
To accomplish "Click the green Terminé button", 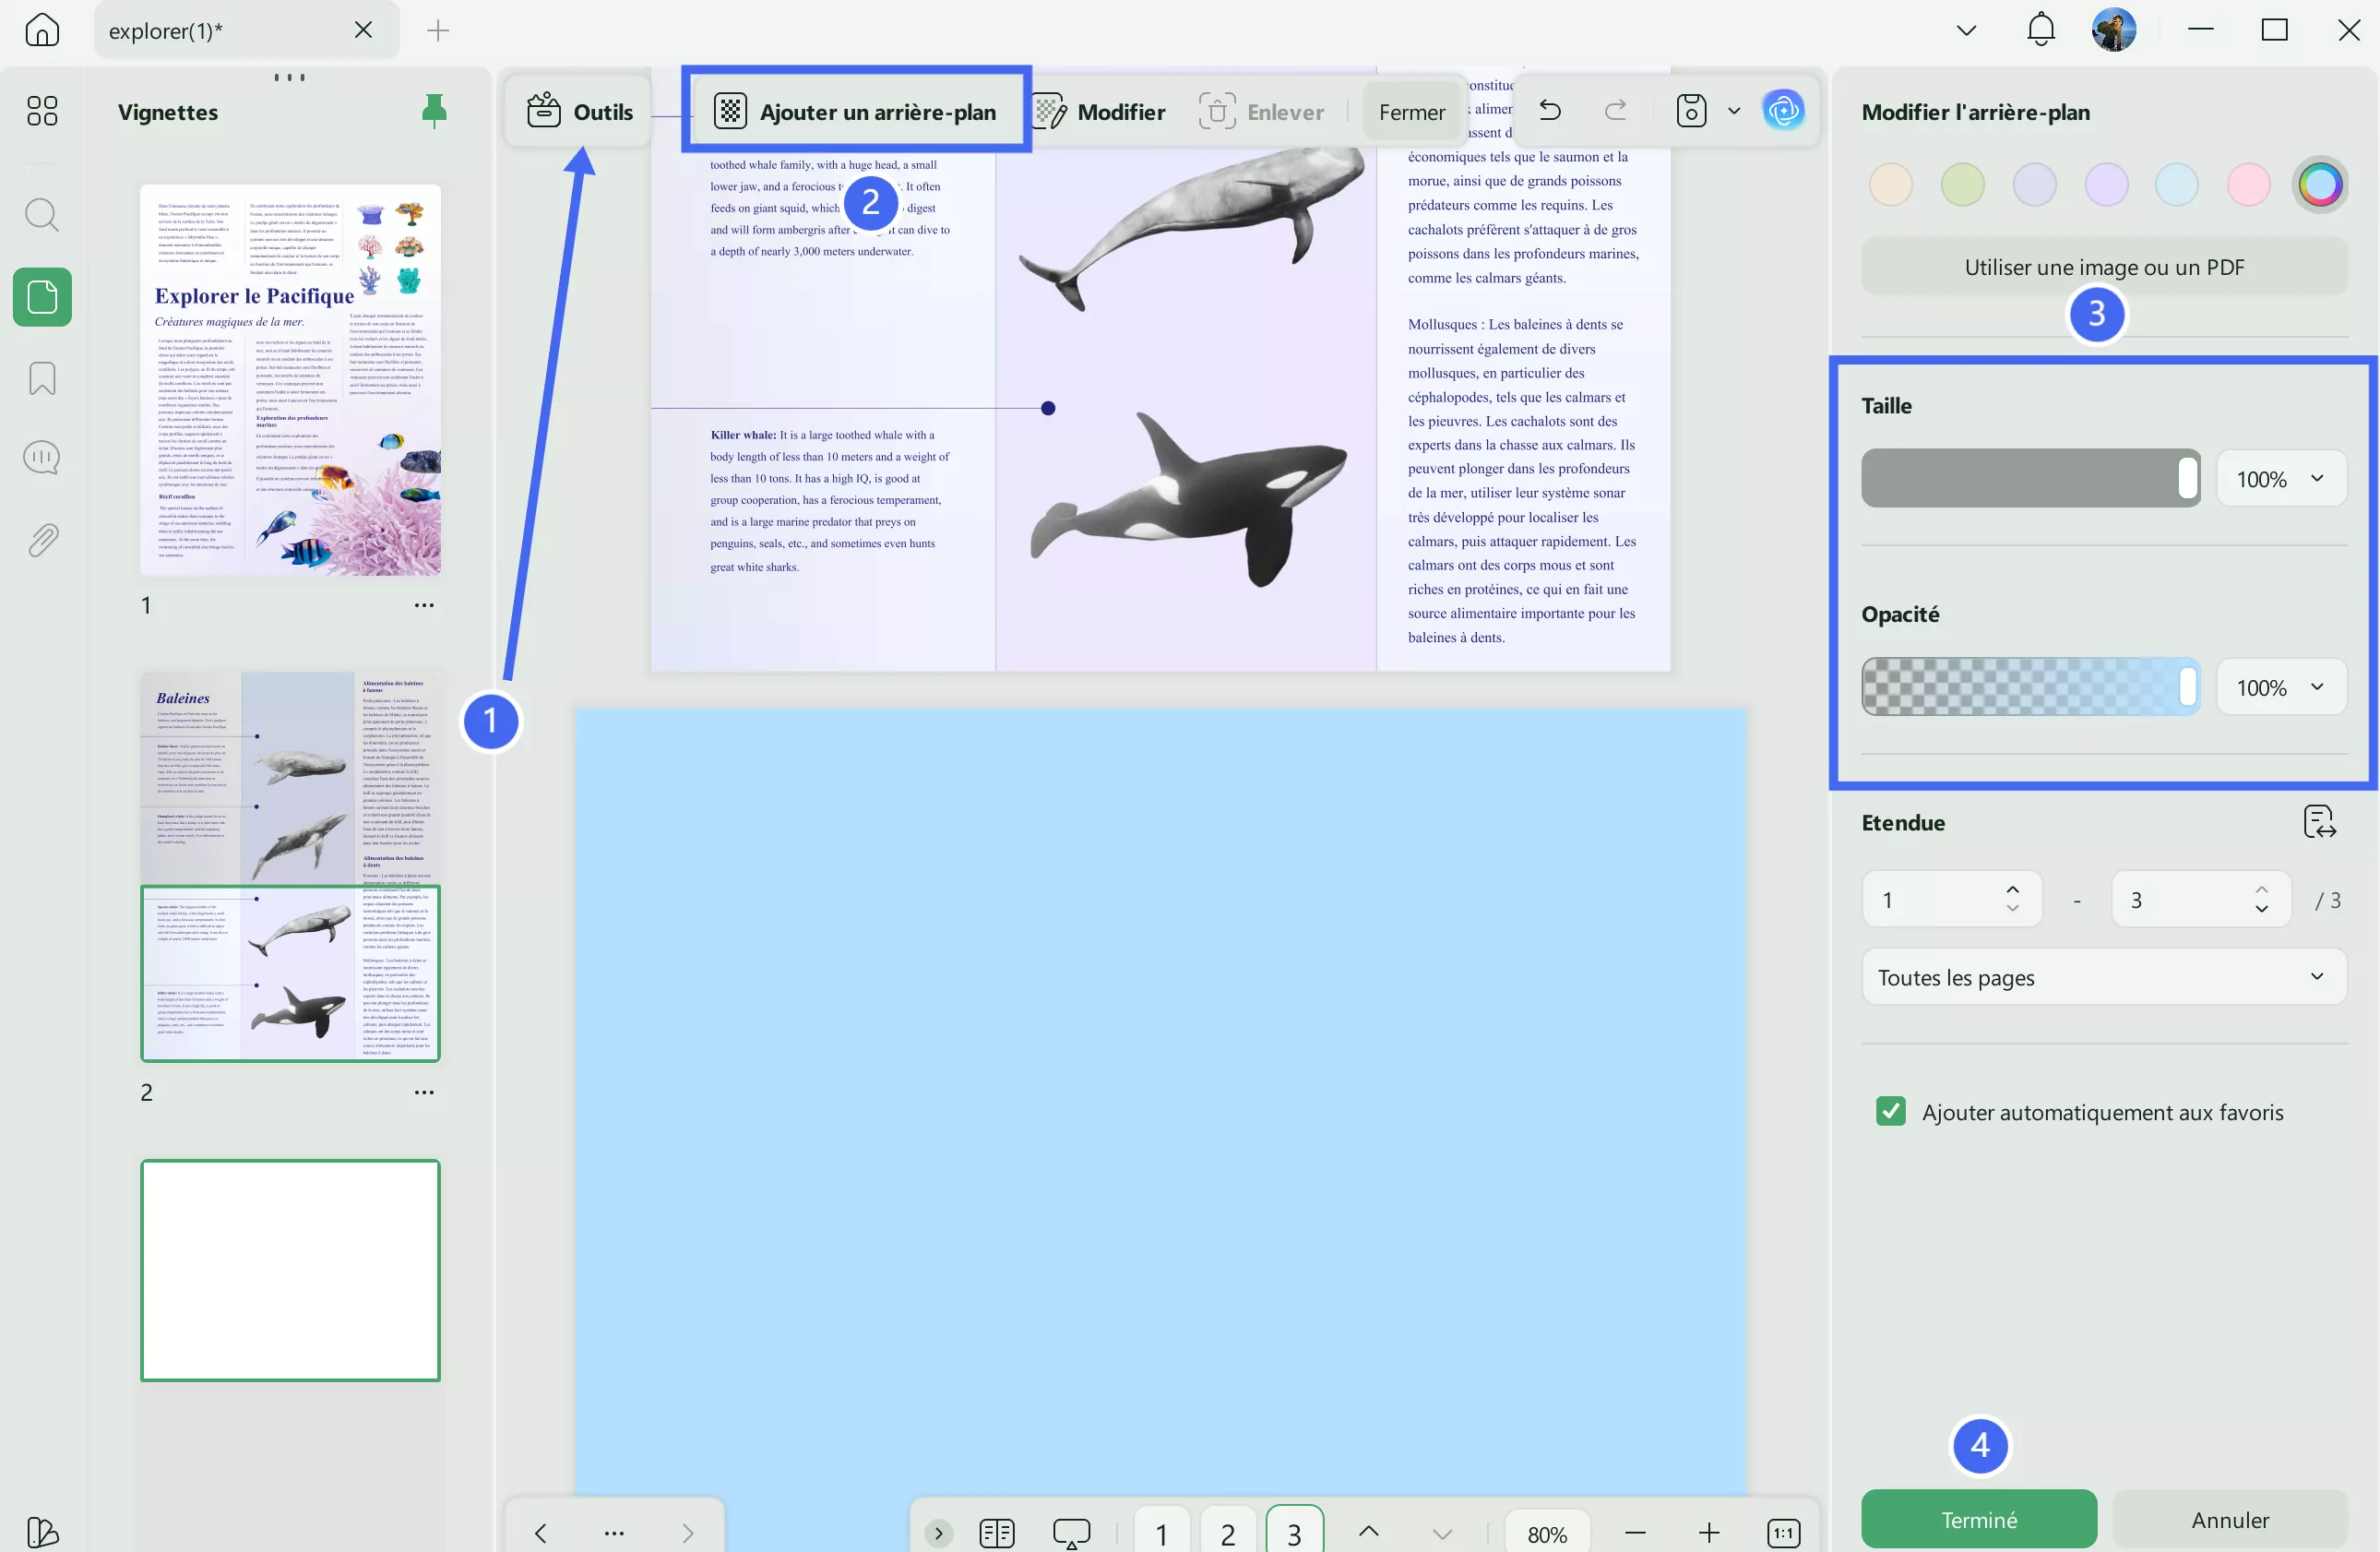I will tap(1978, 1519).
